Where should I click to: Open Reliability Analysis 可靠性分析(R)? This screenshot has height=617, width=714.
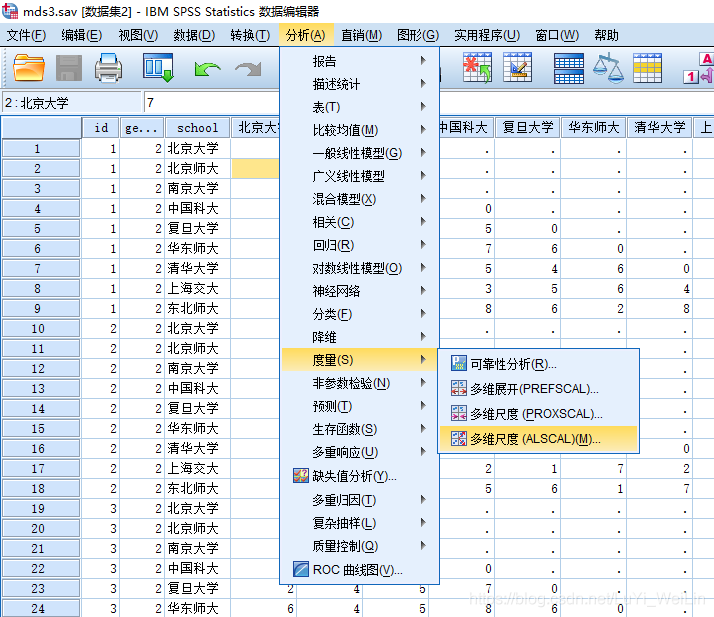[538, 364]
